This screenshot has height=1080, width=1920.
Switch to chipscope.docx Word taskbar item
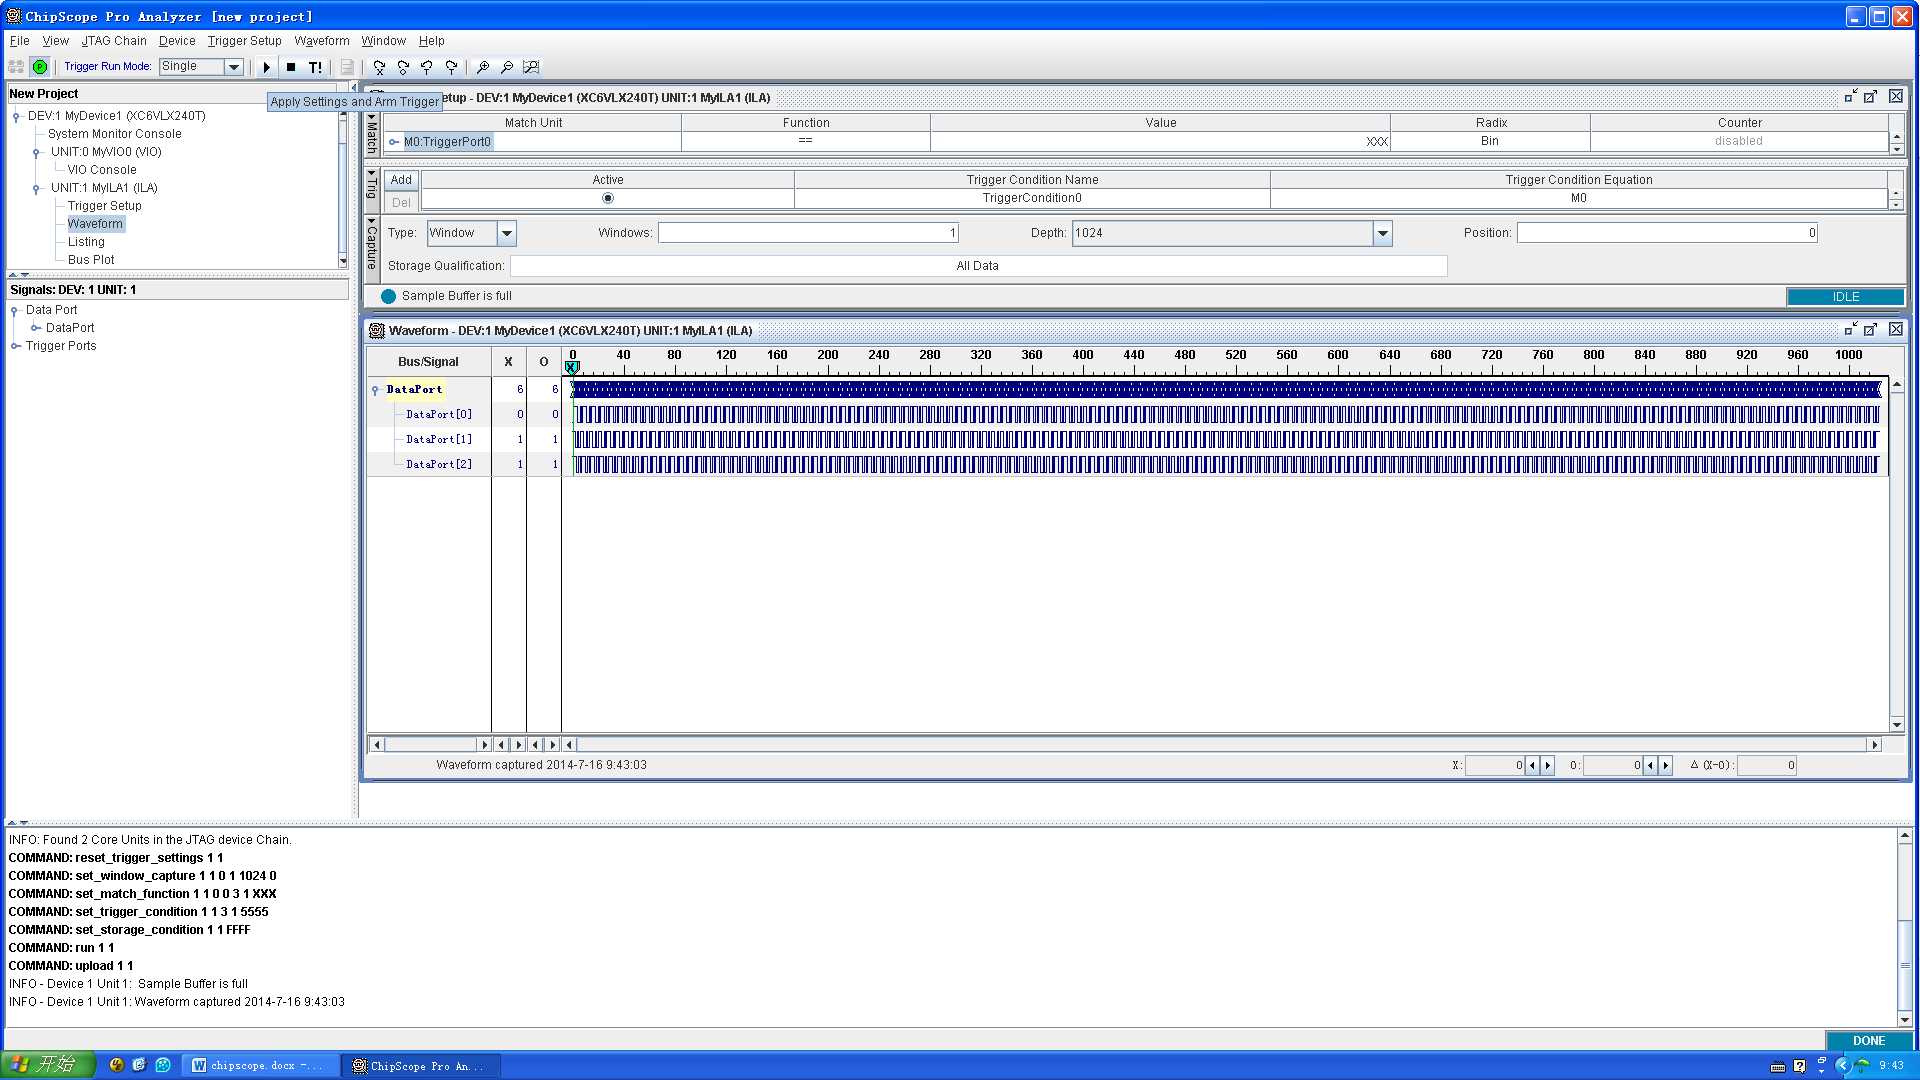[258, 1066]
